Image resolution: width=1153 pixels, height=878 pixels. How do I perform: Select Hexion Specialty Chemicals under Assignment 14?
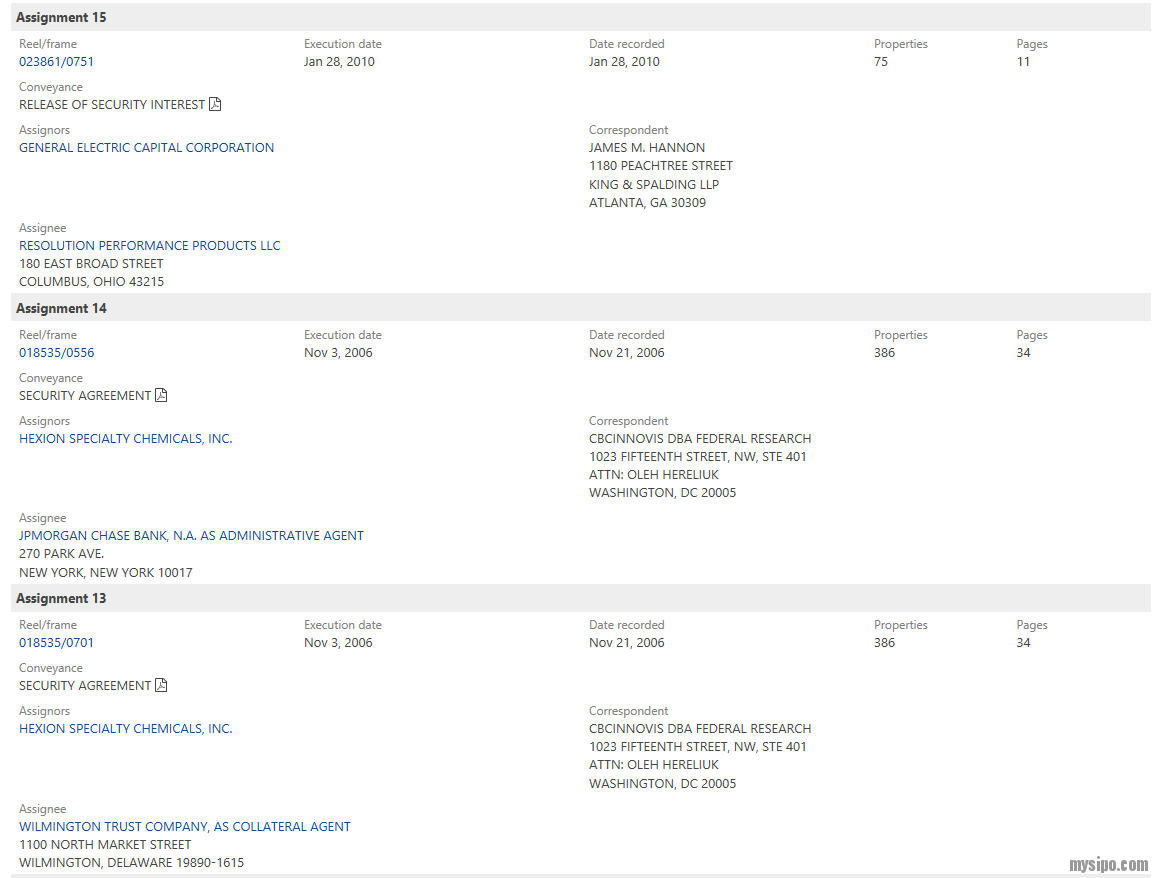(x=126, y=439)
